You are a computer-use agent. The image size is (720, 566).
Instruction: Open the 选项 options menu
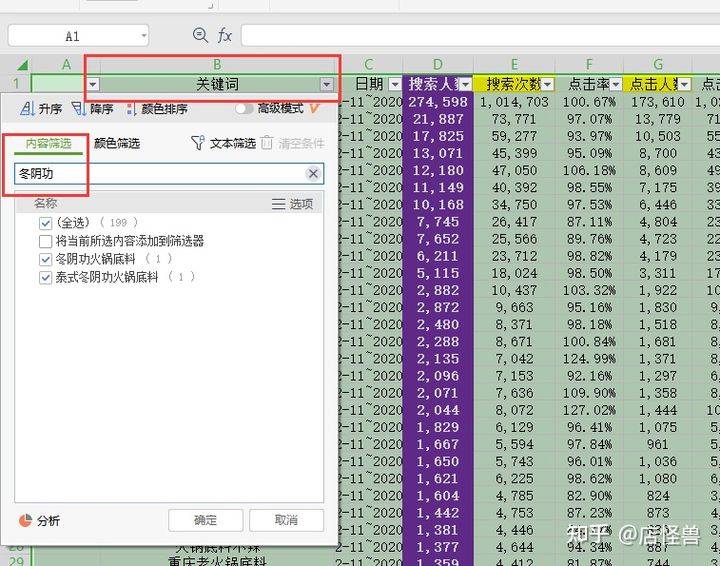pyautogui.click(x=292, y=204)
